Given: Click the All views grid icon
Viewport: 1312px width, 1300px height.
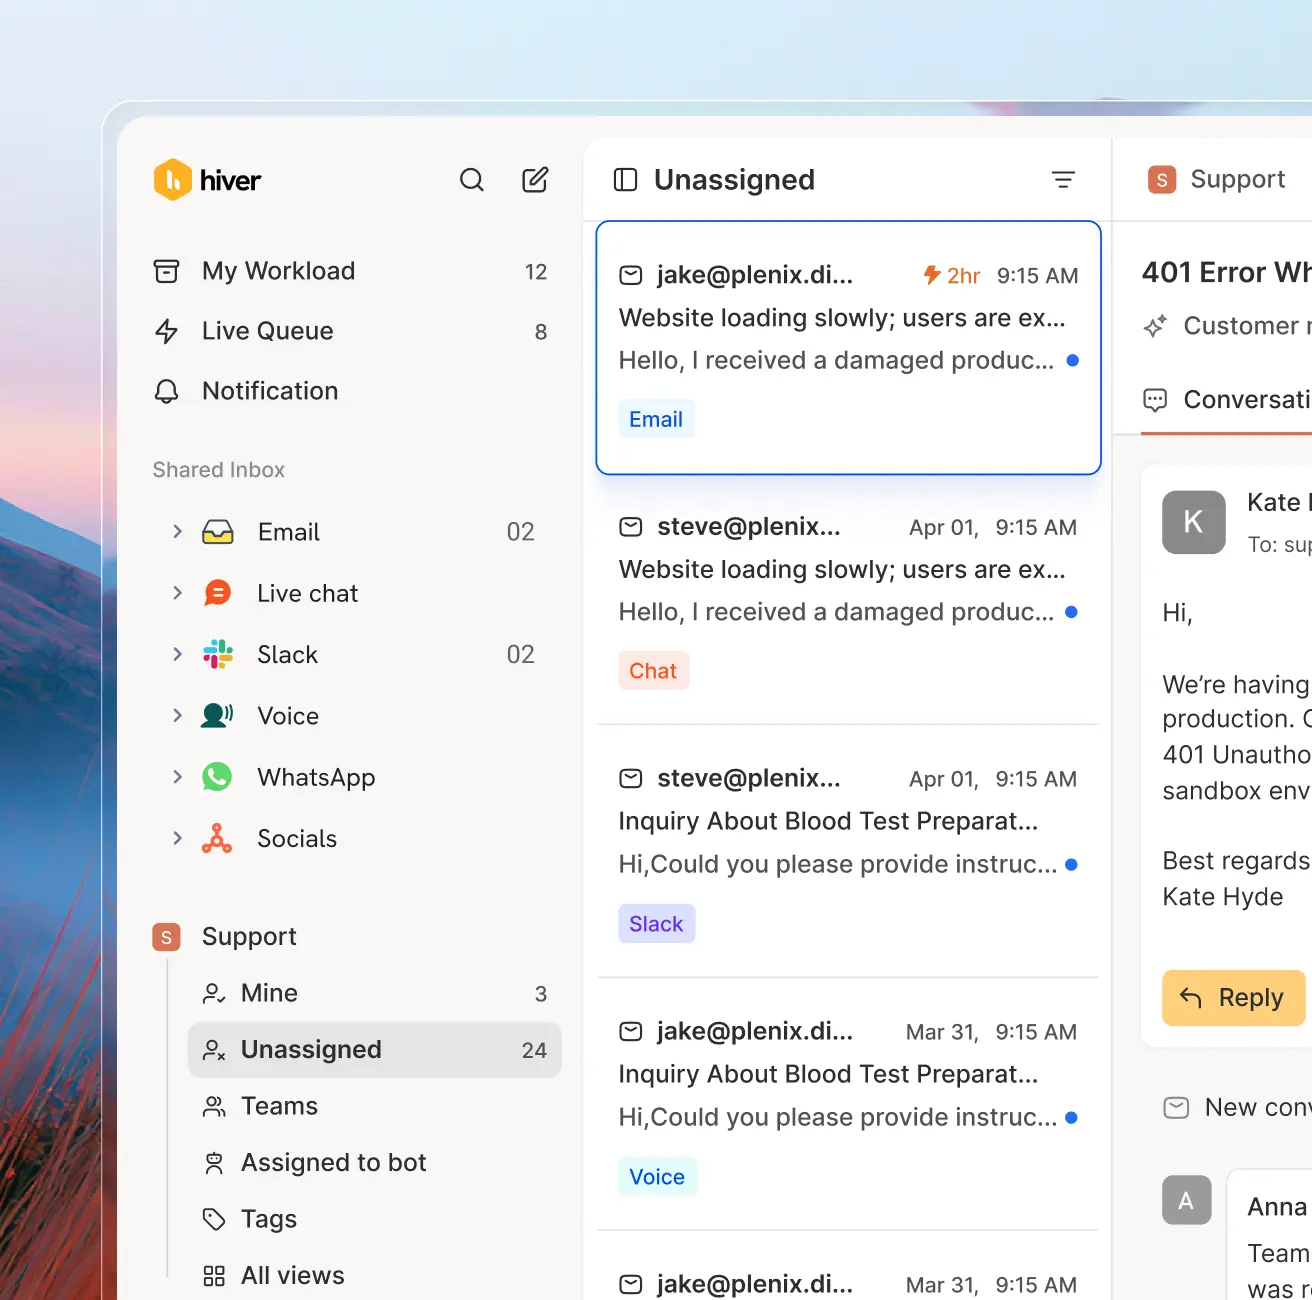Looking at the screenshot, I should (214, 1276).
